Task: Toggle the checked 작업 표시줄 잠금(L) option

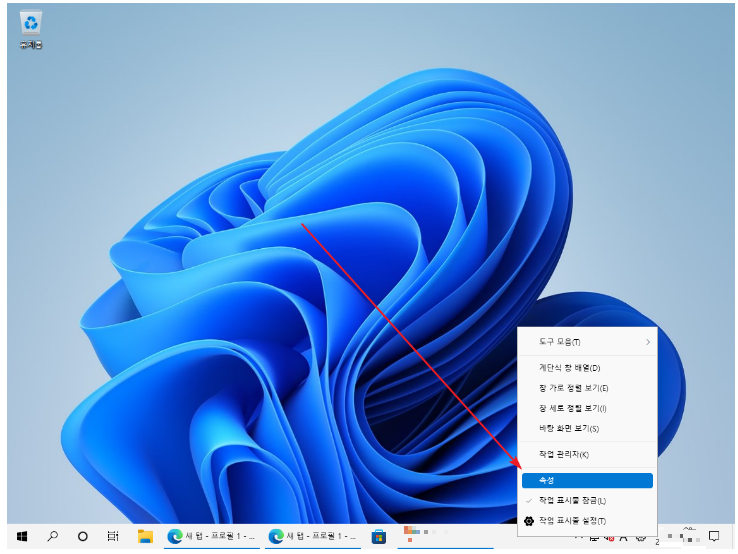Action: click(587, 500)
